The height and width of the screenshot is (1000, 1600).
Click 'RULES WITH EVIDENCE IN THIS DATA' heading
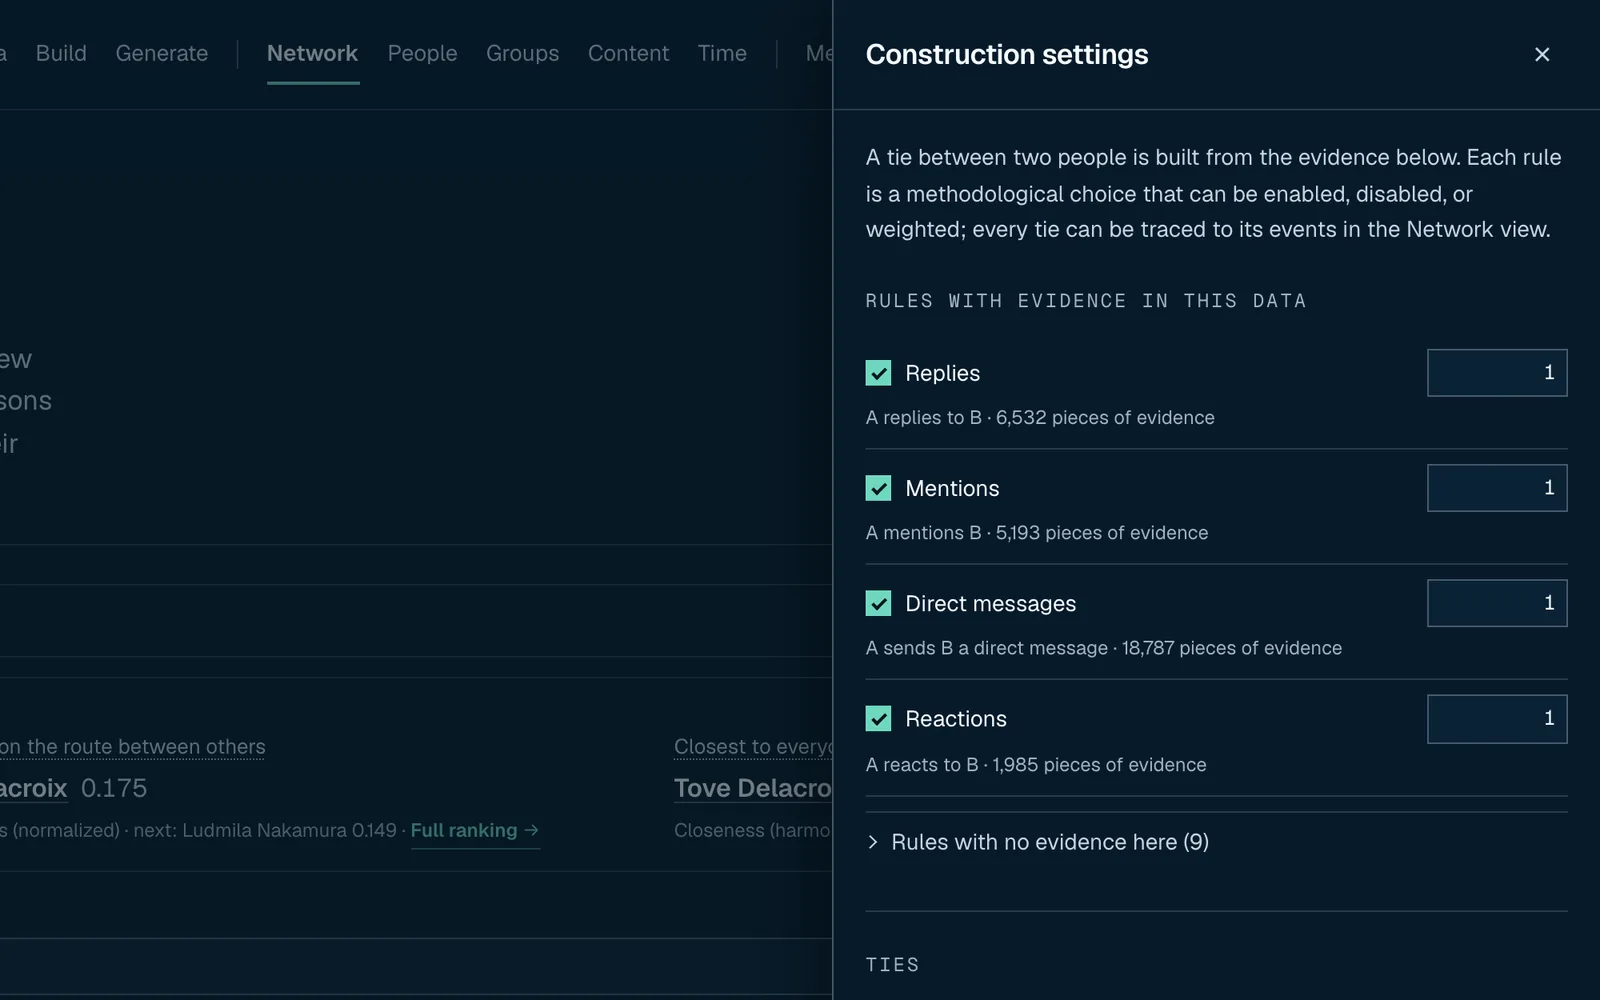coord(1086,301)
